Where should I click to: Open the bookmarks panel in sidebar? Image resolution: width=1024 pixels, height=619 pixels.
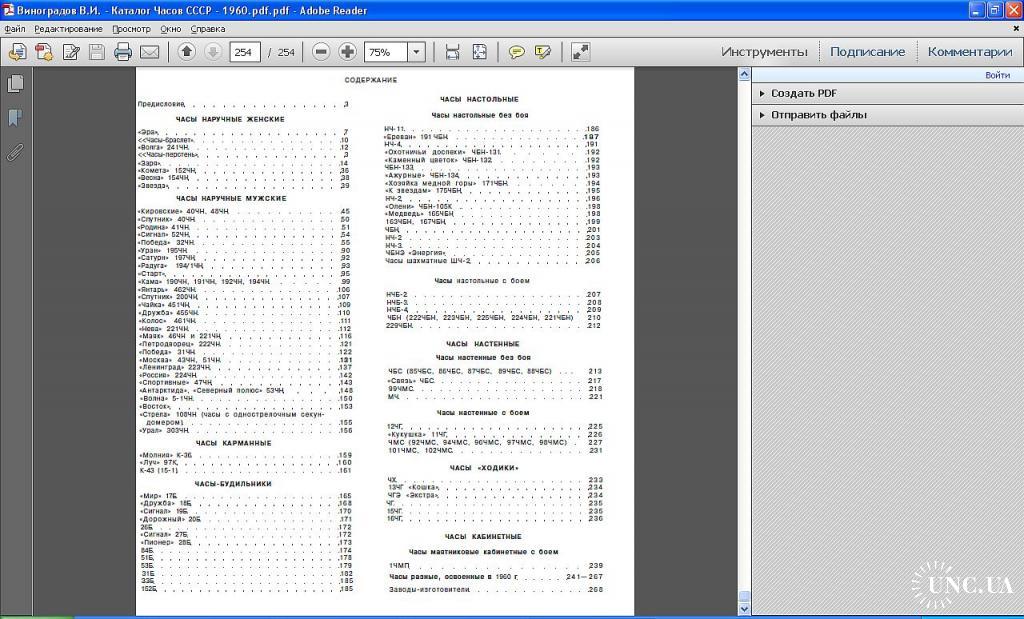(15, 118)
